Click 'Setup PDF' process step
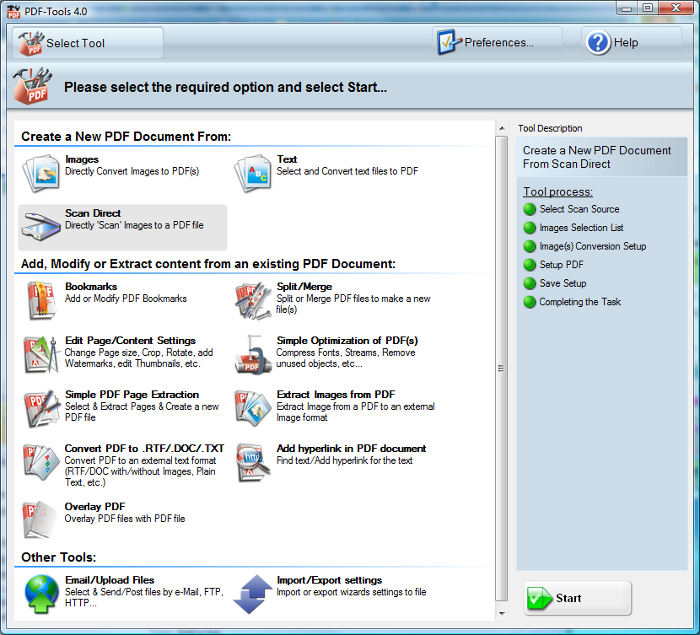The height and width of the screenshot is (635, 700). (x=562, y=265)
